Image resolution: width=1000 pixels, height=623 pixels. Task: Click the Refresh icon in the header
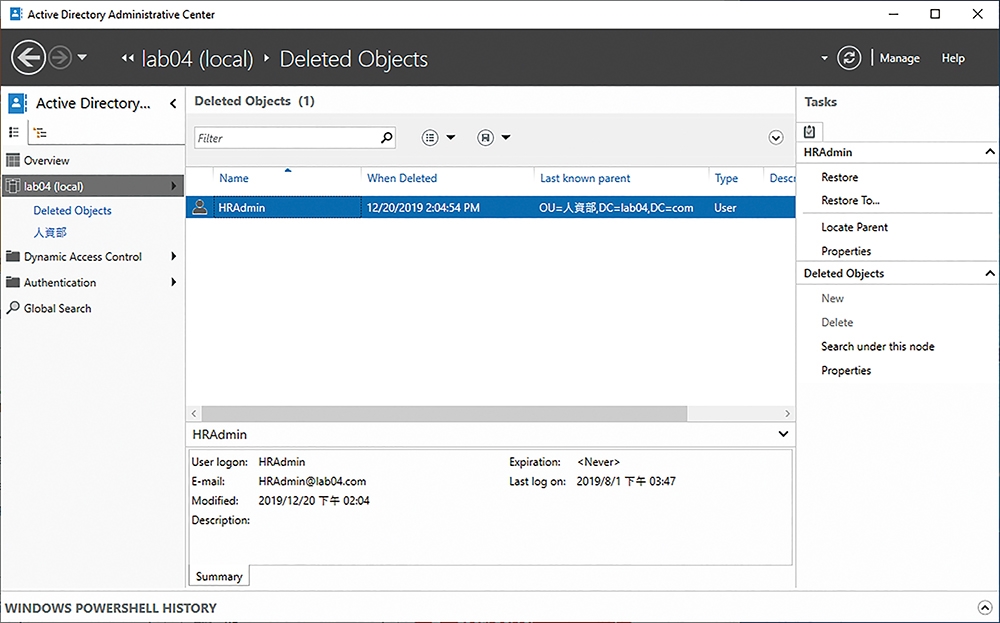click(x=849, y=58)
